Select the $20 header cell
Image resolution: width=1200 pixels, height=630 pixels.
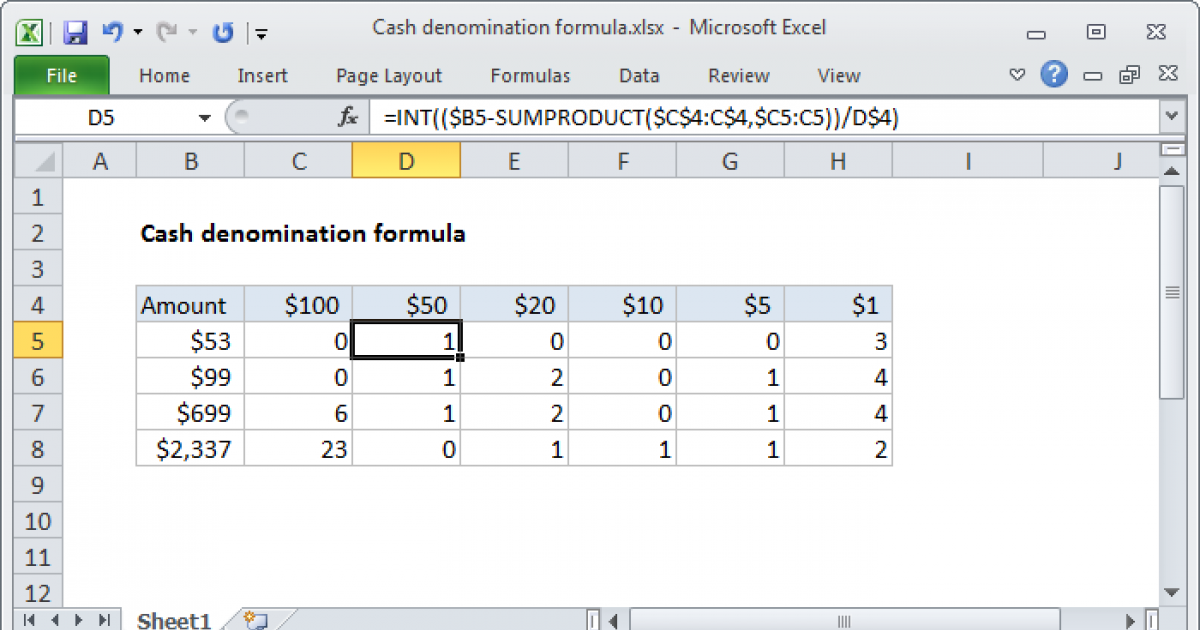coord(514,305)
